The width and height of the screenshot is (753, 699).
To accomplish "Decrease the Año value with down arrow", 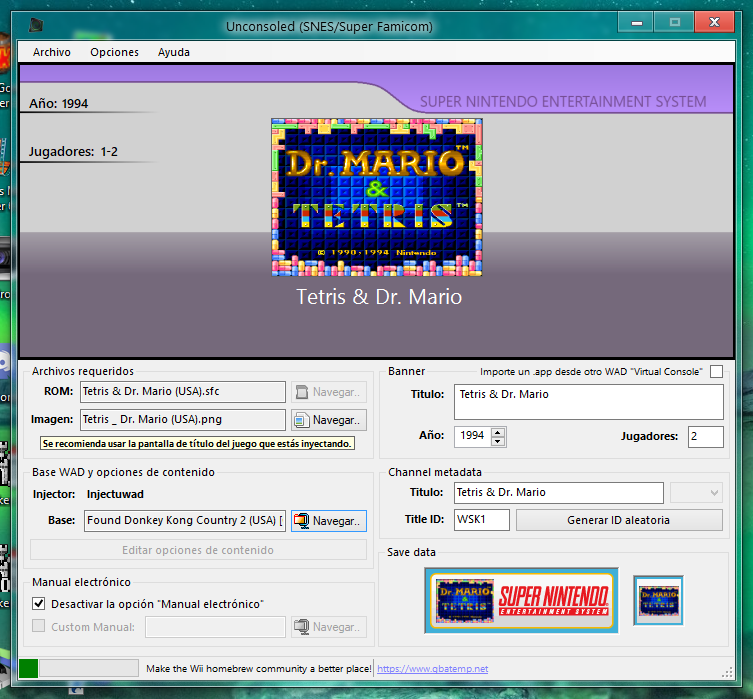I will coord(498,441).
